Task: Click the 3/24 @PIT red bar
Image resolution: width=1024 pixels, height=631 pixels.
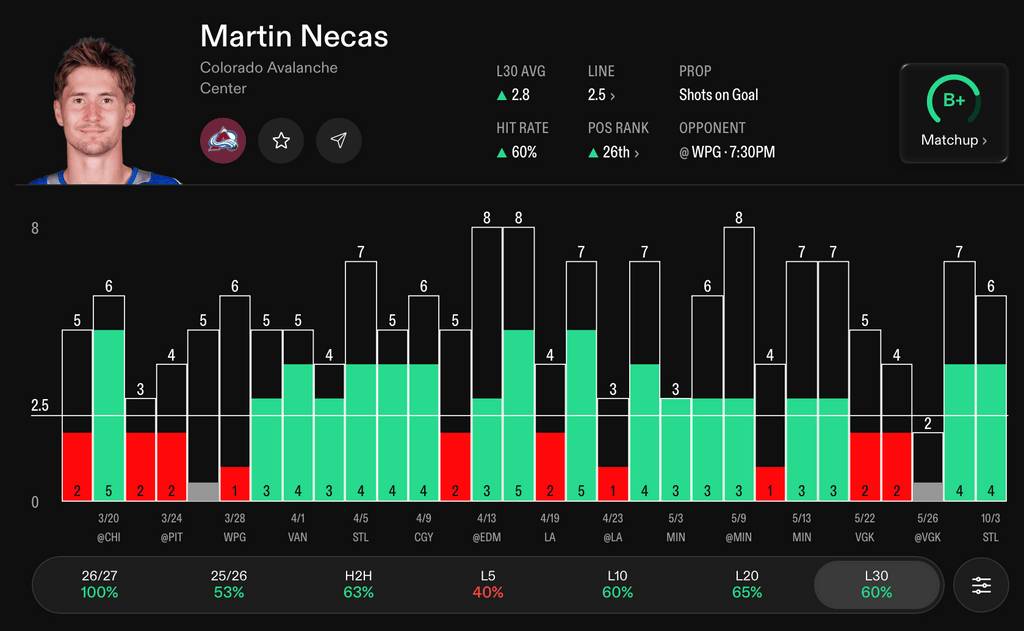Action: pos(172,466)
